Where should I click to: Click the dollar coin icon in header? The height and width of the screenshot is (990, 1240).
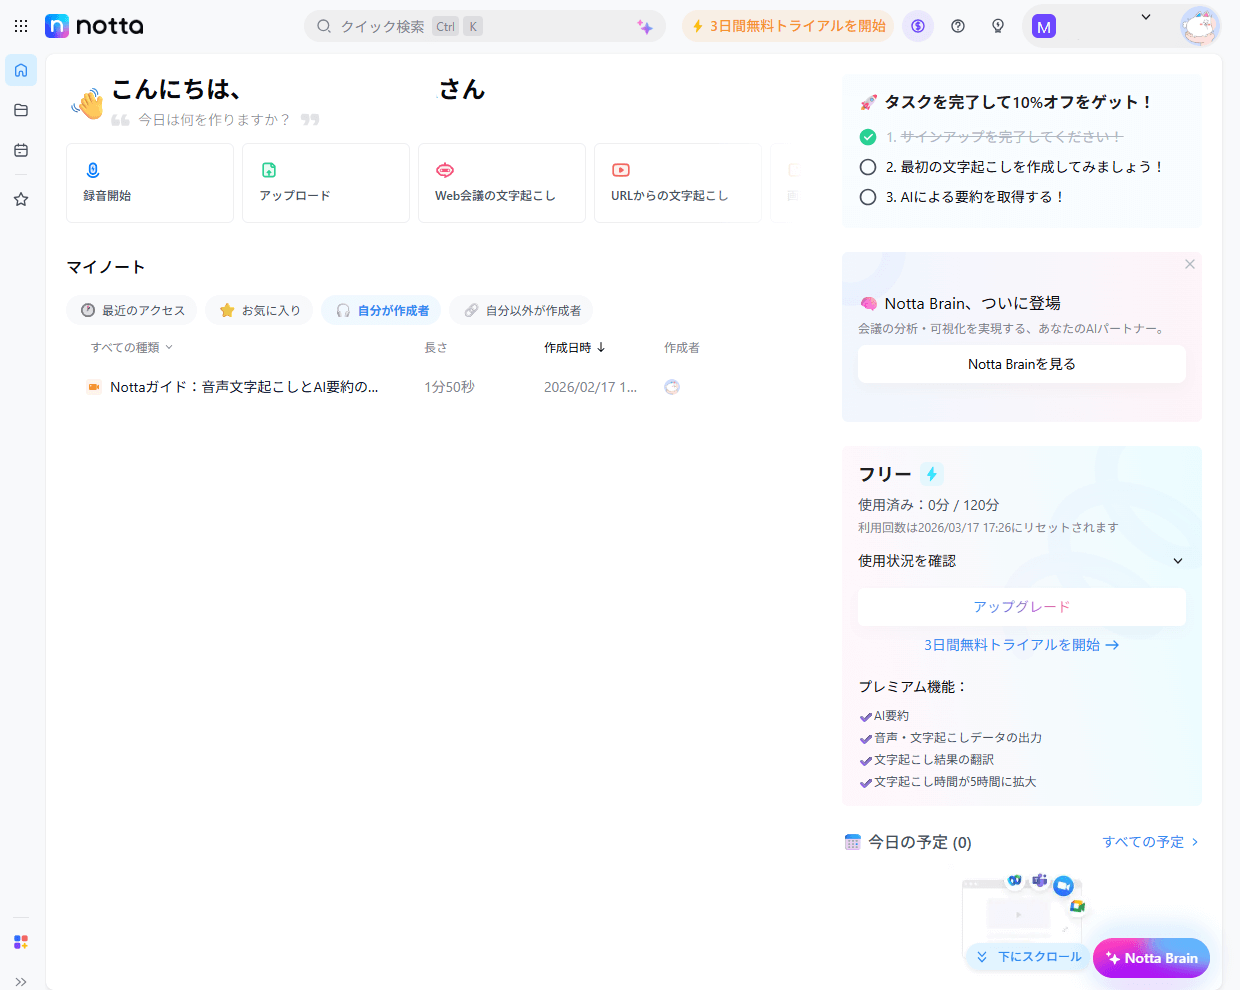(x=918, y=26)
